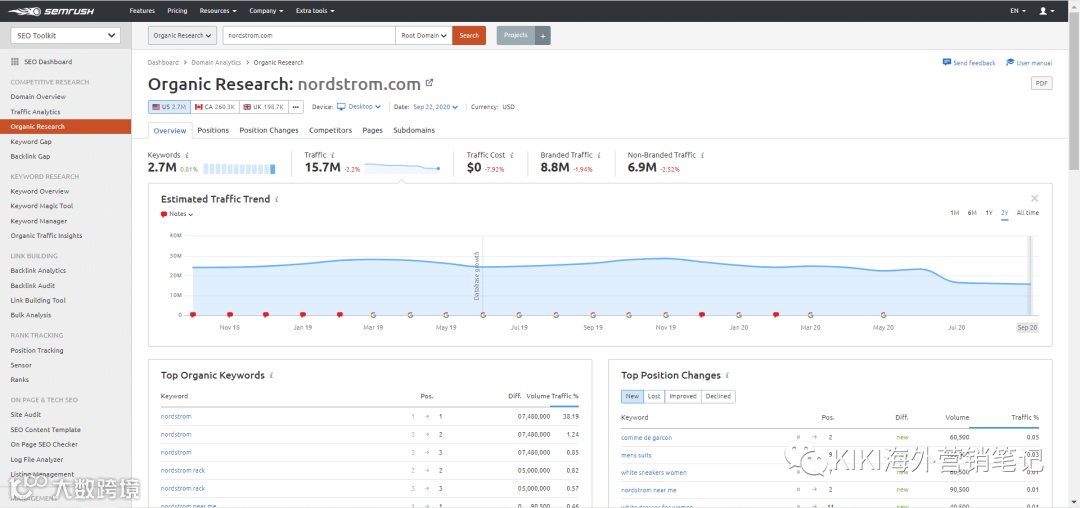Set chart range to 1Y
Viewport: 1080px width, 508px height.
click(x=988, y=213)
